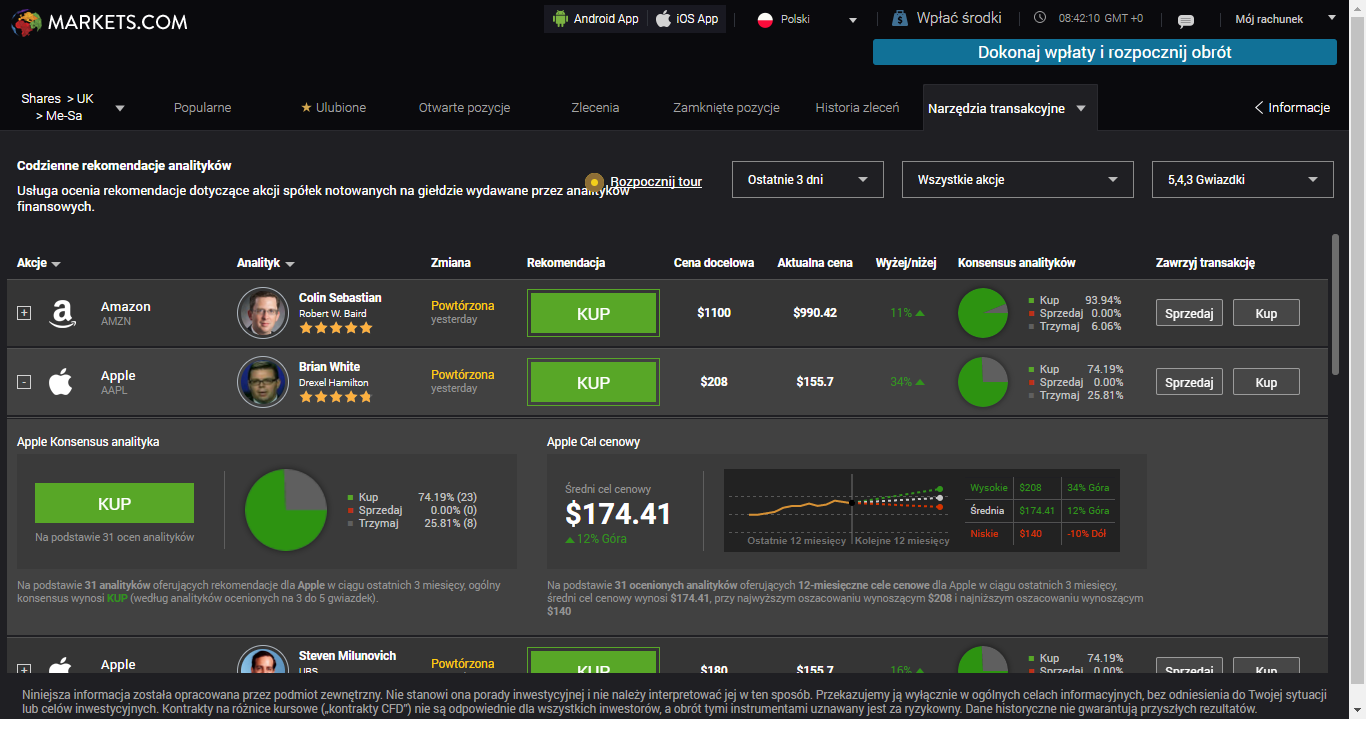Viewport: 1366px width, 738px height.
Task: Open the Narzędzia transakcyjne dropdown arrow
Action: pyautogui.click(x=1081, y=108)
